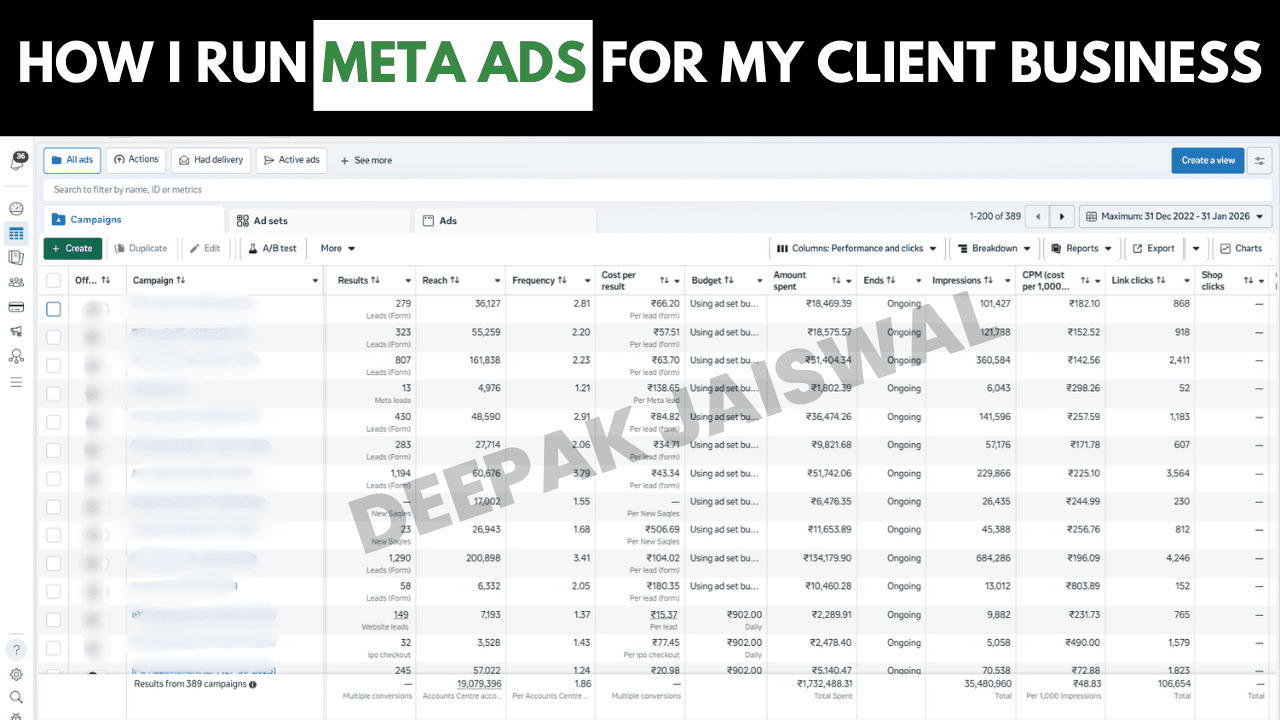The height and width of the screenshot is (720, 1280).
Task: Expand the Columns: Performance and clicks dropdown
Action: 857,248
